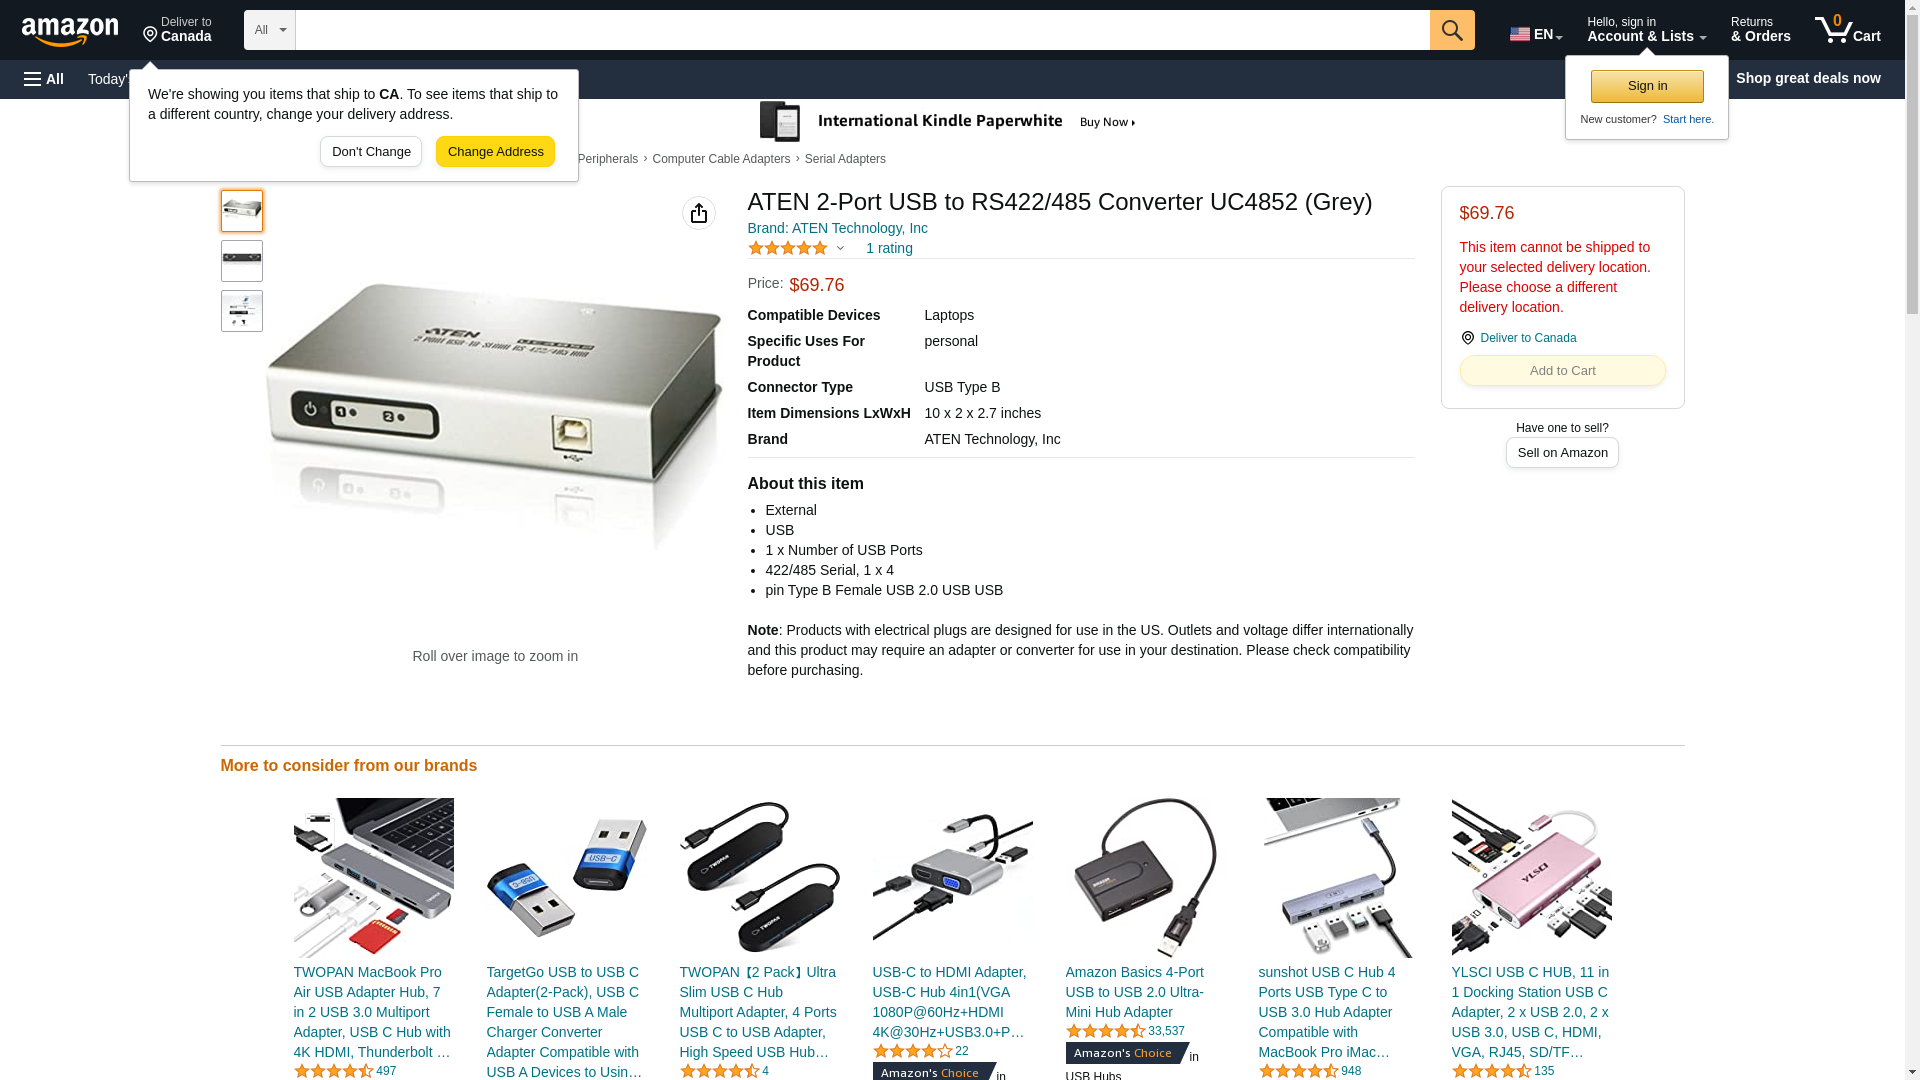This screenshot has width=1920, height=1080.
Task: Open Serial Adapters breadcrumb
Action: coord(845,159)
